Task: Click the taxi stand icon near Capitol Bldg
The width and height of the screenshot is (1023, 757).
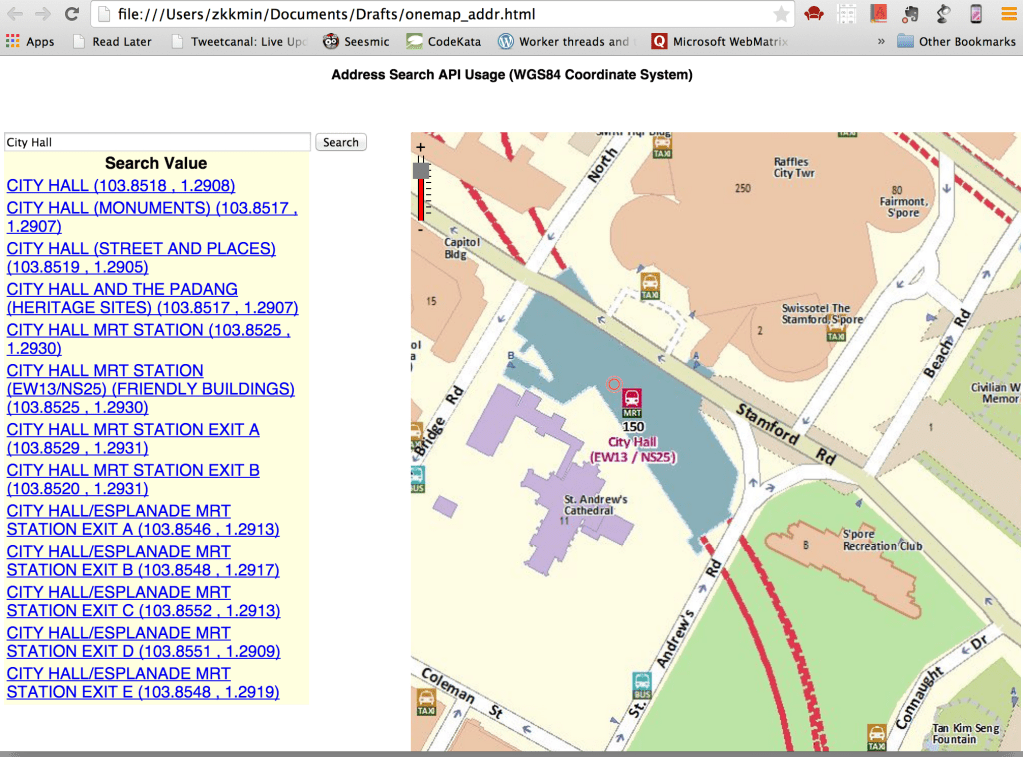Action: point(650,287)
